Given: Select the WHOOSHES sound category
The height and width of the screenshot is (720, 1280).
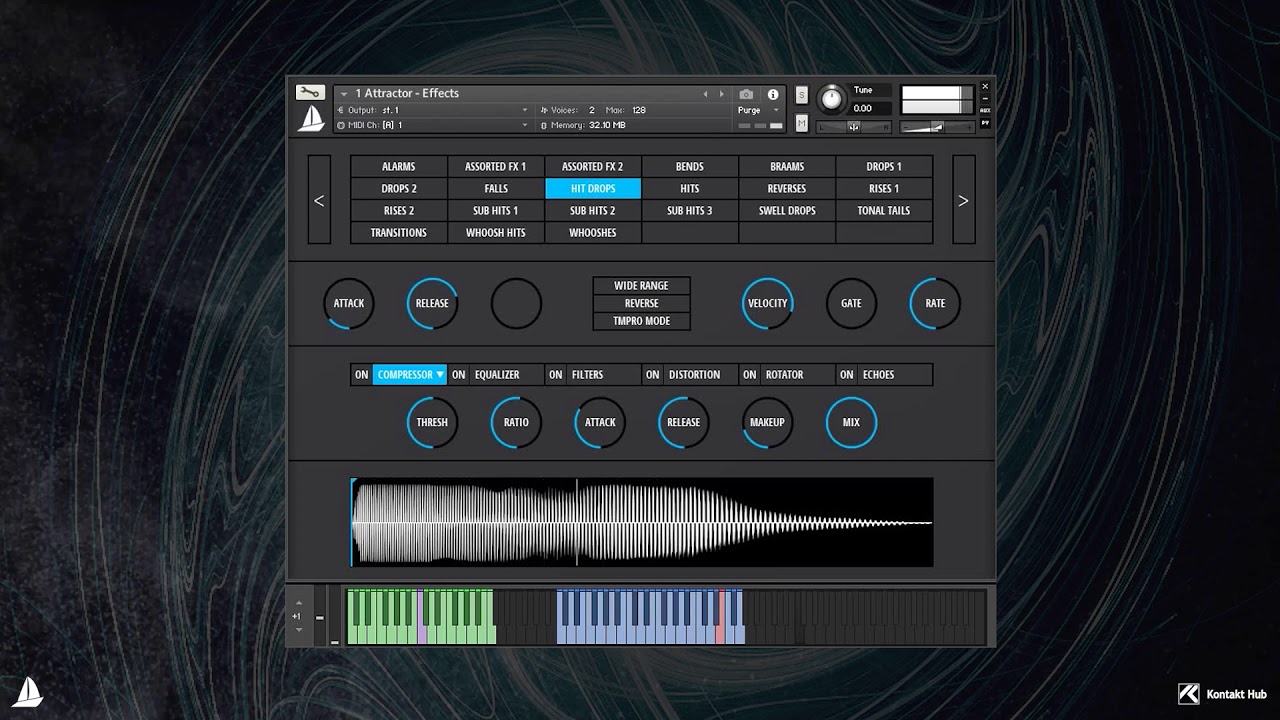Looking at the screenshot, I should (x=593, y=233).
